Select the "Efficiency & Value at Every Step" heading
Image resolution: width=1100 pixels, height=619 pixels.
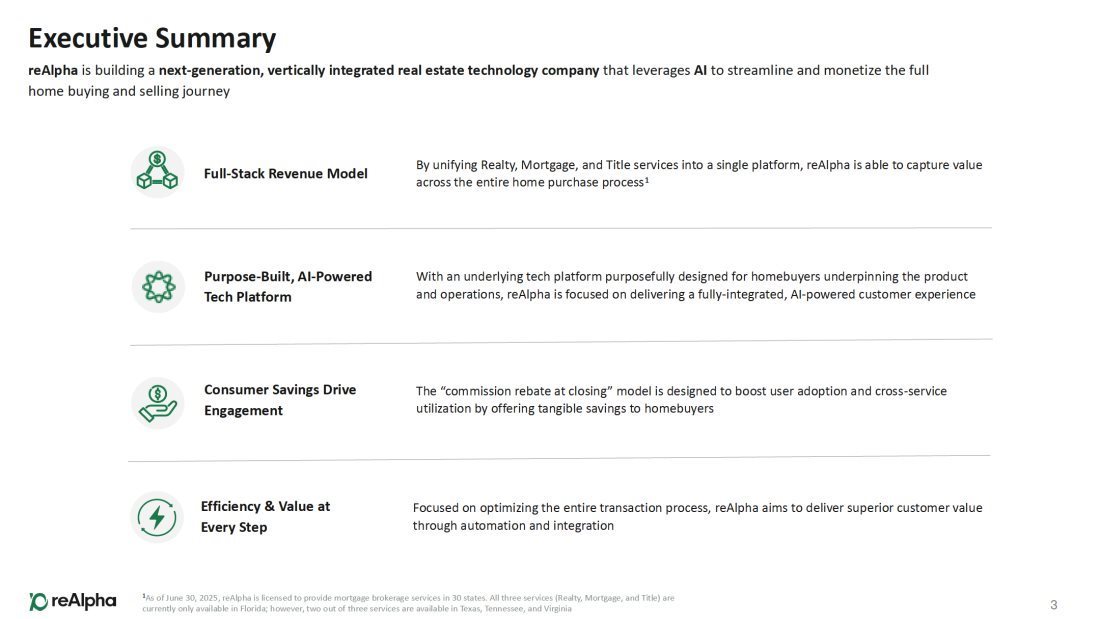[x=265, y=516]
